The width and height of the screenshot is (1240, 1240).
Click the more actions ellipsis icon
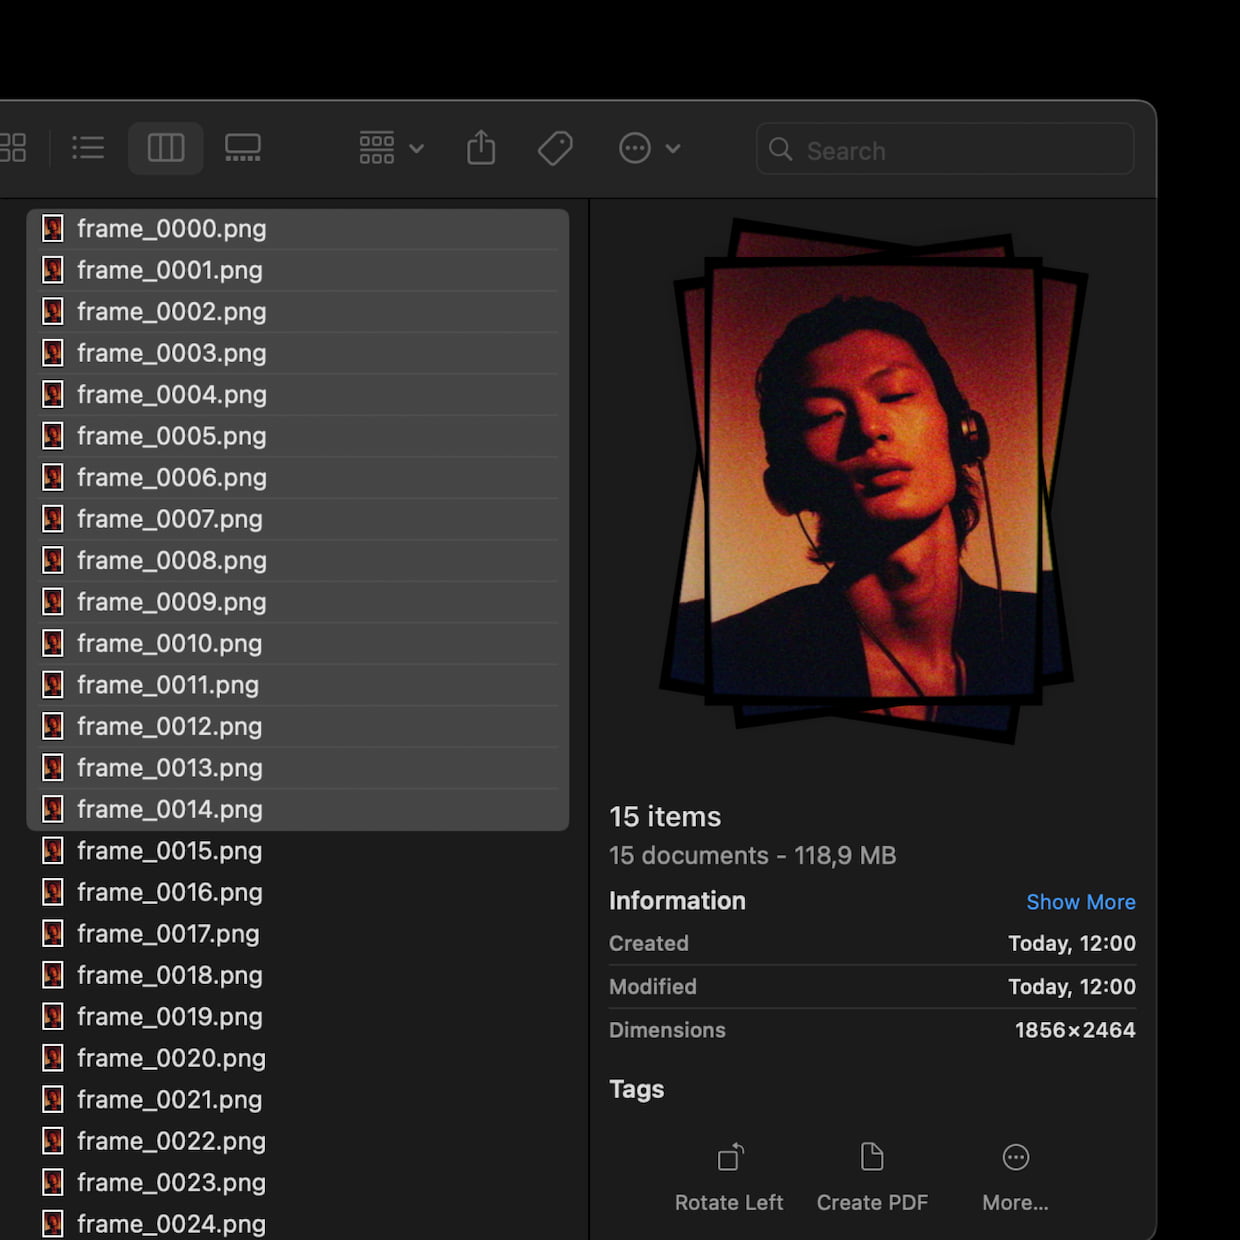point(634,148)
